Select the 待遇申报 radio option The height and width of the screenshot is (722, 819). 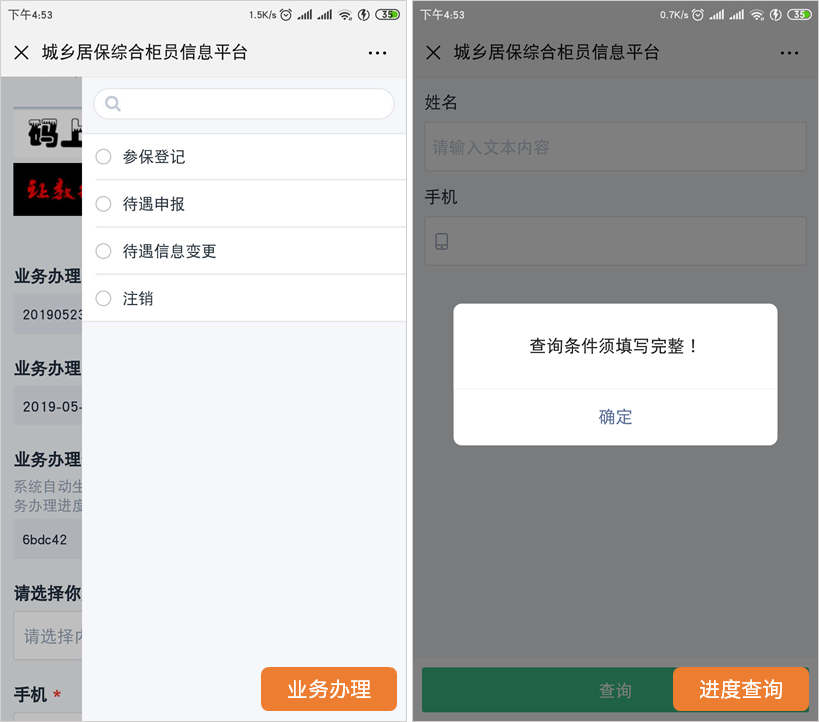(x=103, y=204)
